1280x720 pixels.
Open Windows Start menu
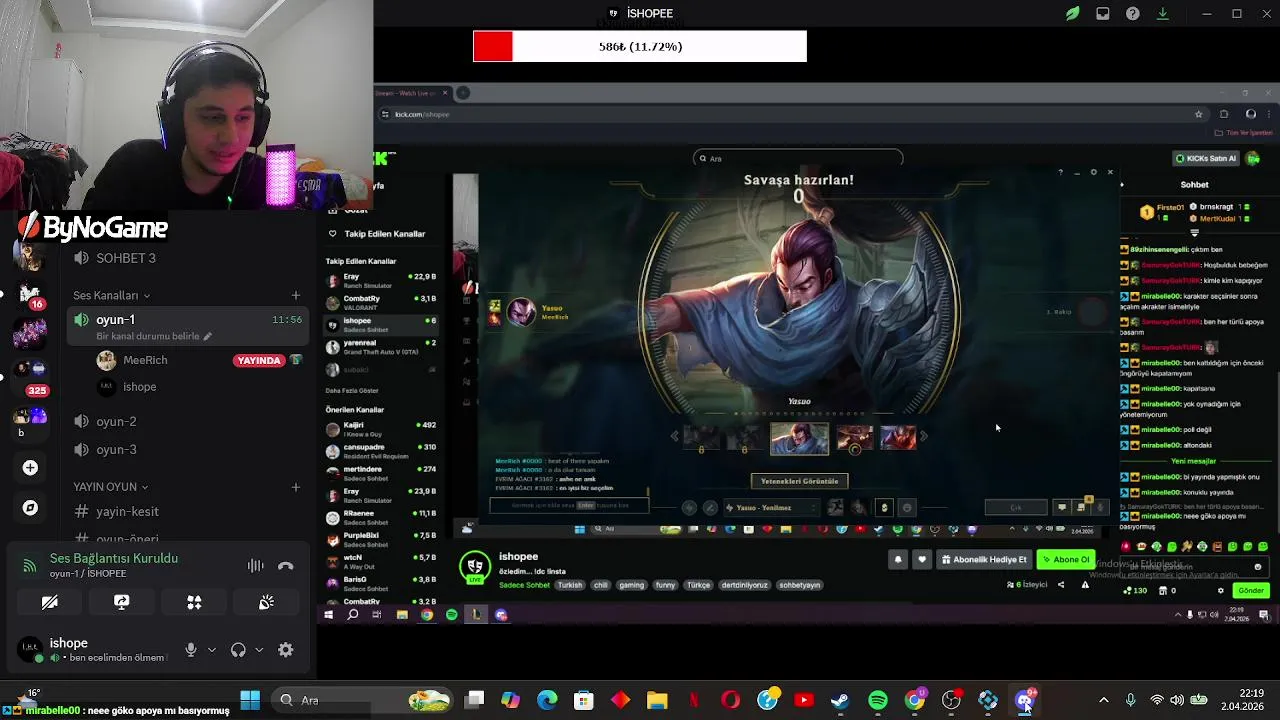coord(250,700)
